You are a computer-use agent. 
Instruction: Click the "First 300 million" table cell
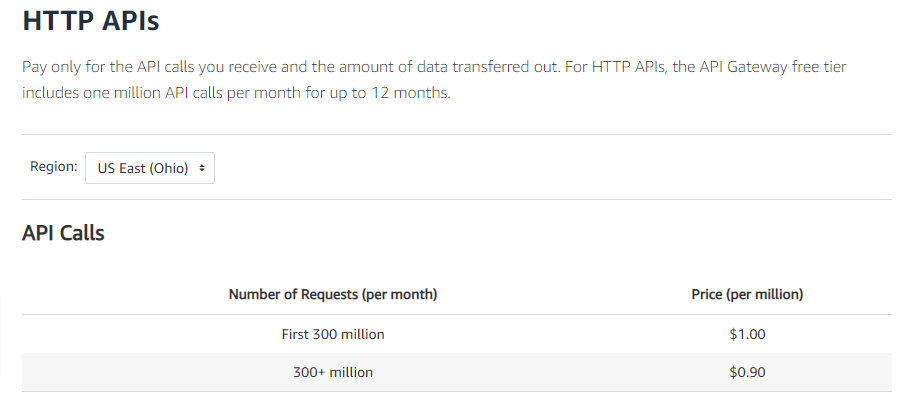tap(333, 334)
